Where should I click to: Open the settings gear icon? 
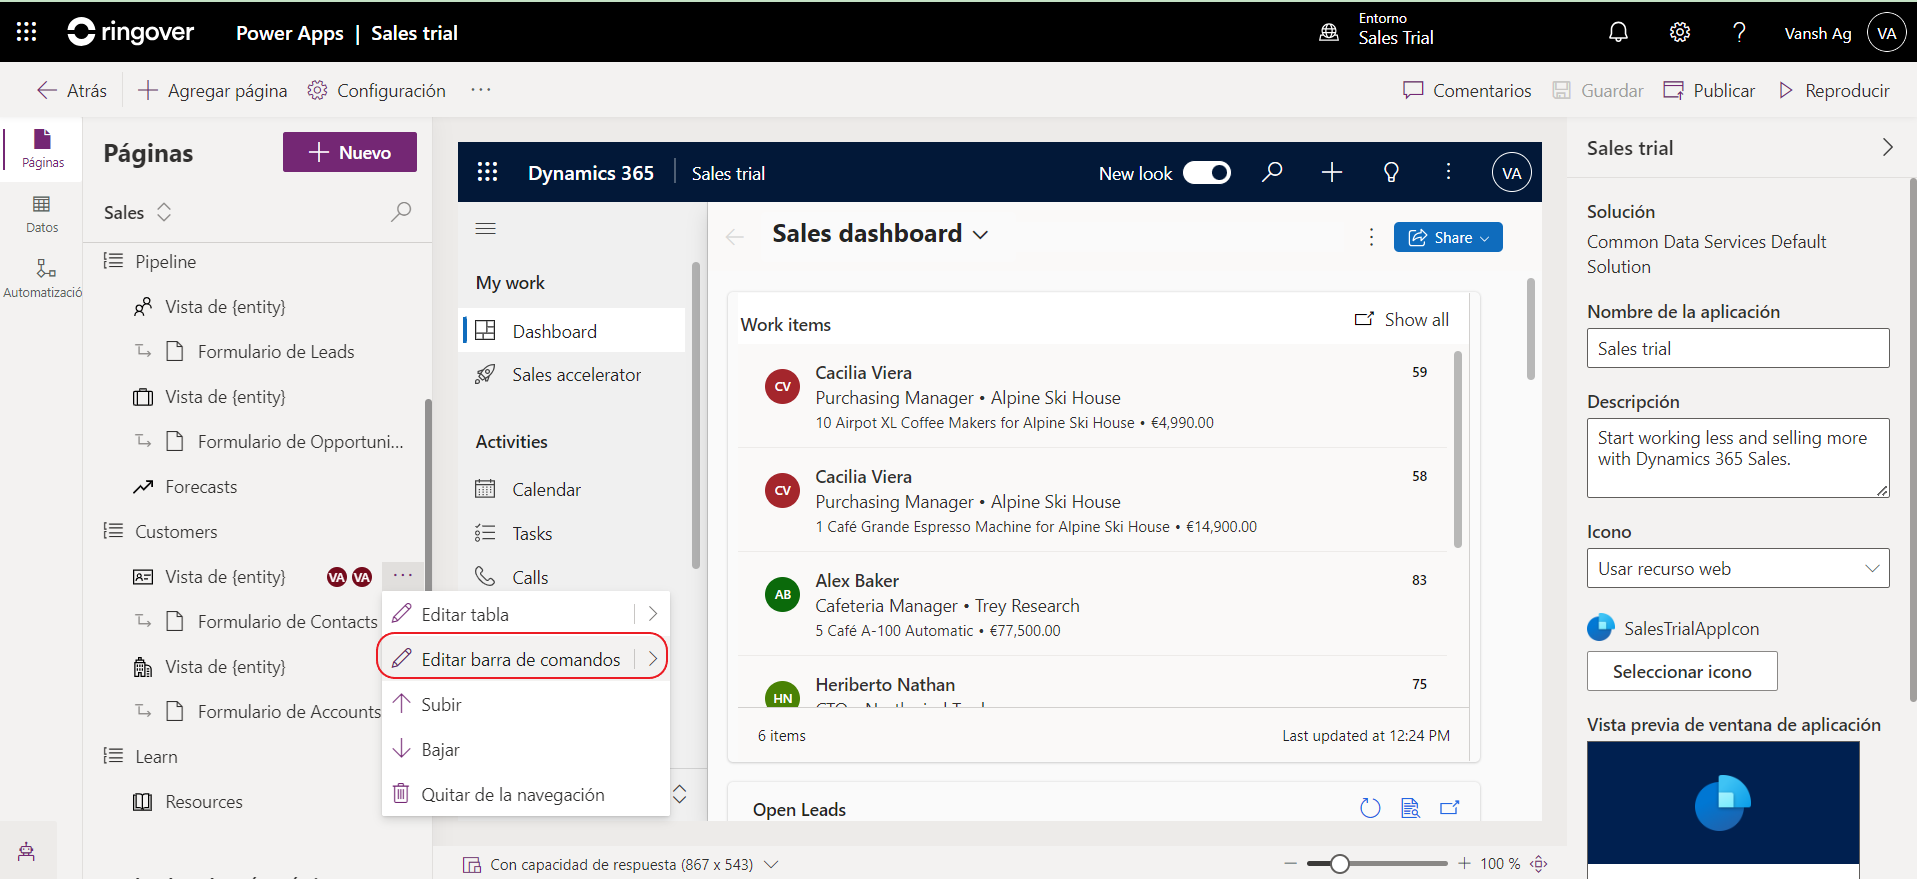click(x=1680, y=32)
